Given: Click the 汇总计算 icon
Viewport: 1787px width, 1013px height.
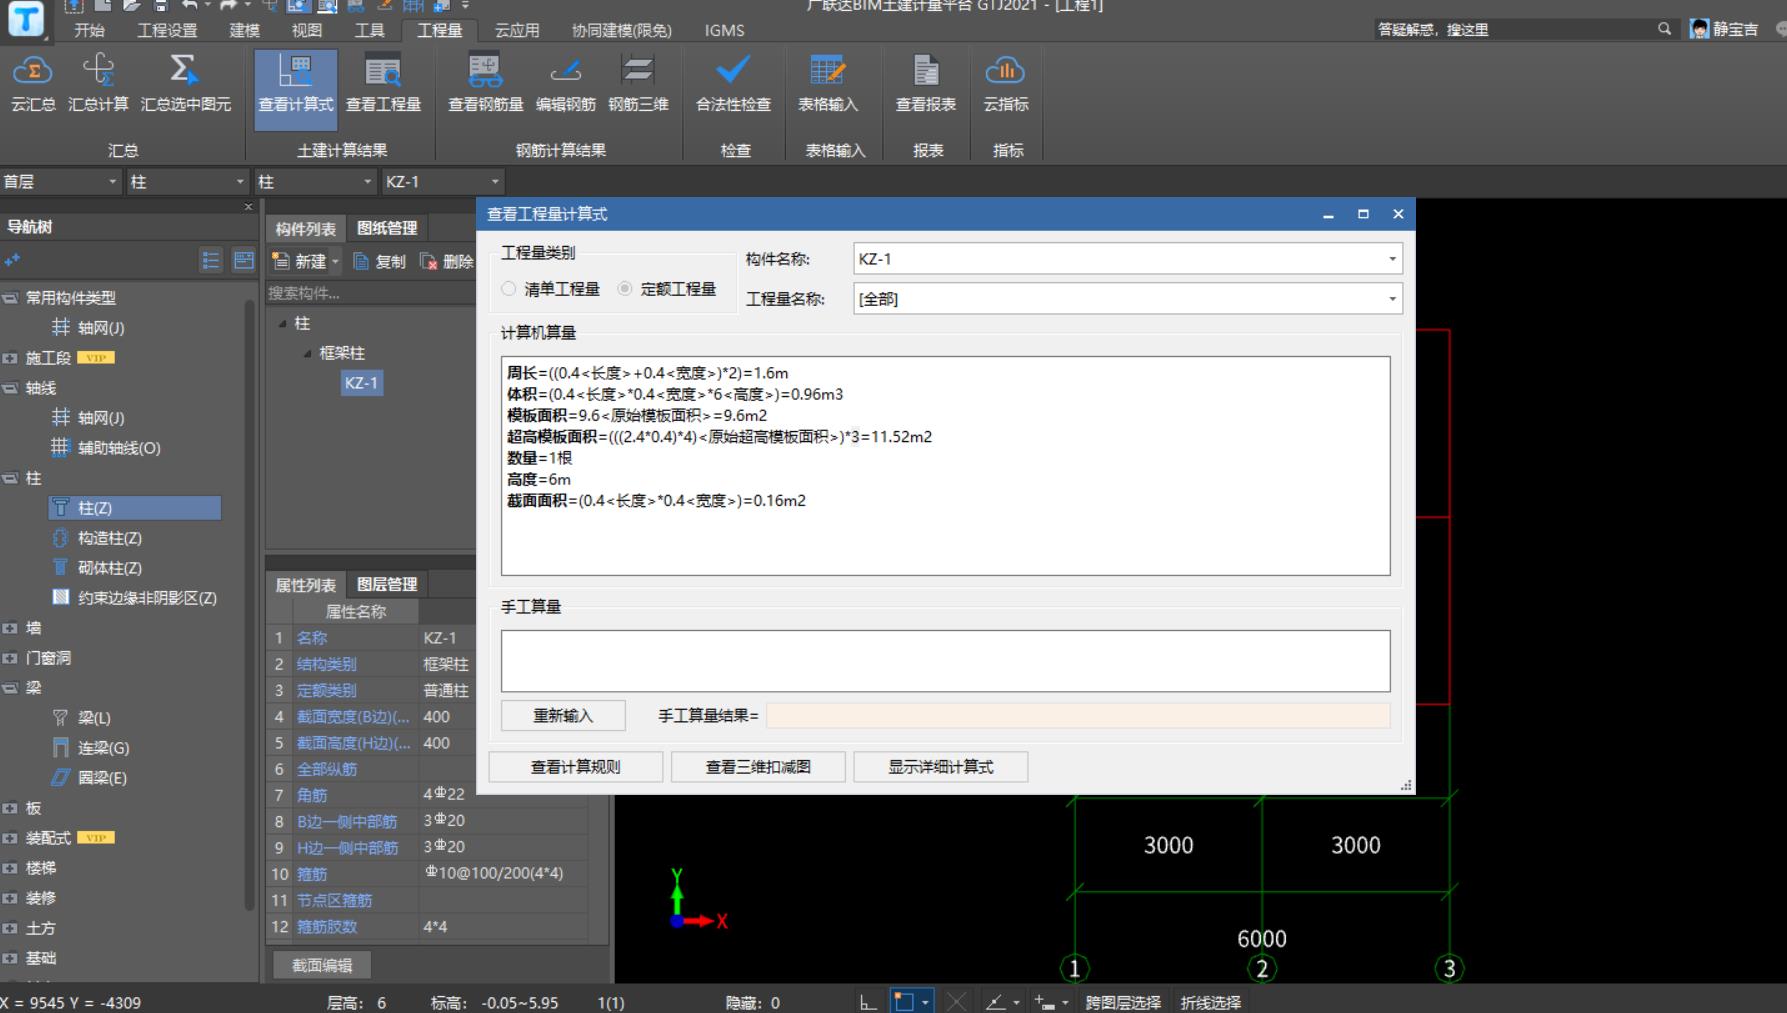Looking at the screenshot, I should point(98,84).
